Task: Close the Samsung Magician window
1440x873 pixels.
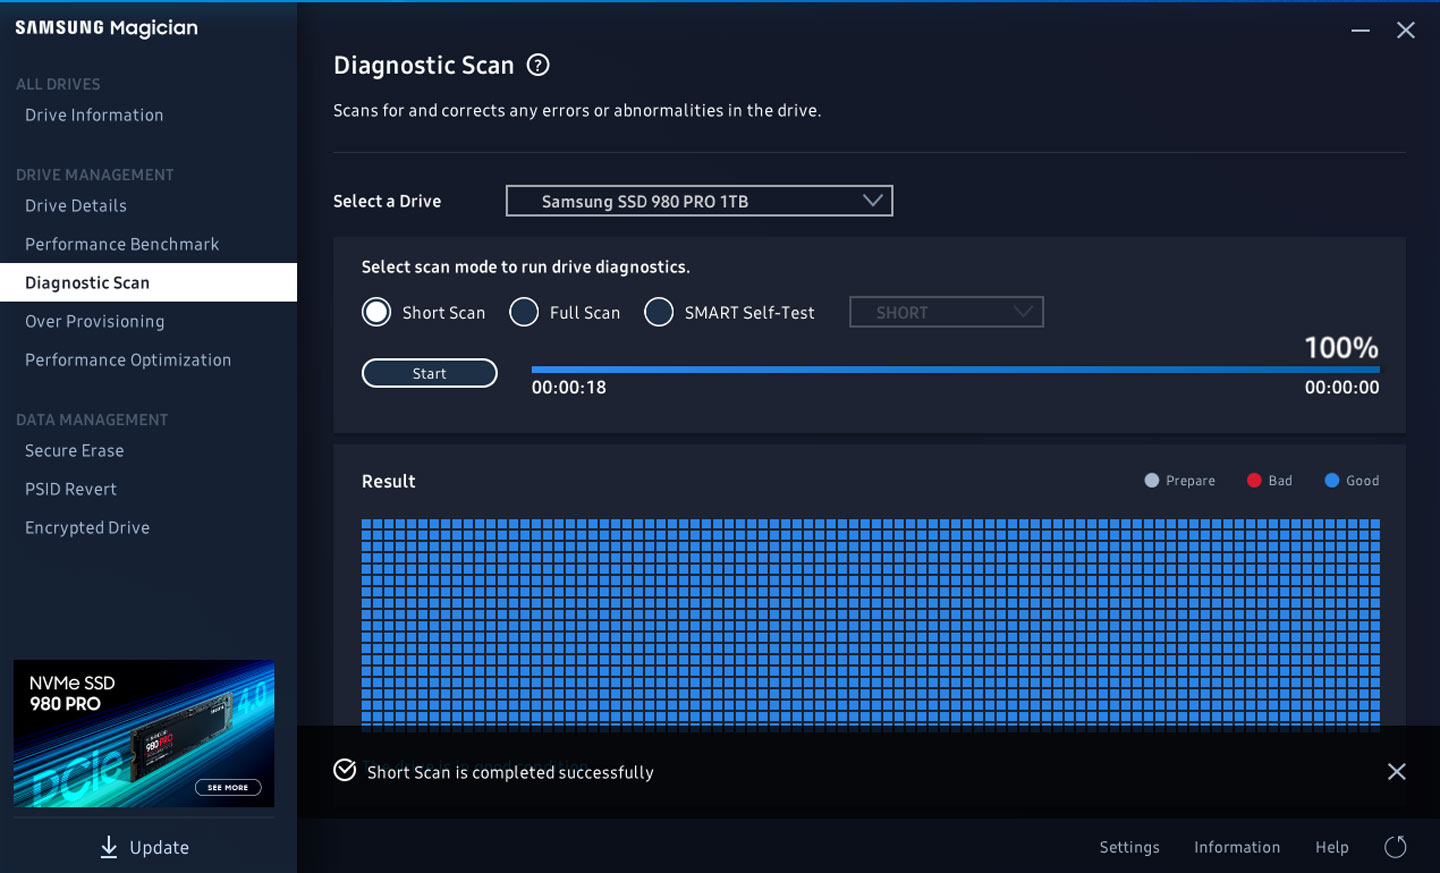Action: (1406, 30)
